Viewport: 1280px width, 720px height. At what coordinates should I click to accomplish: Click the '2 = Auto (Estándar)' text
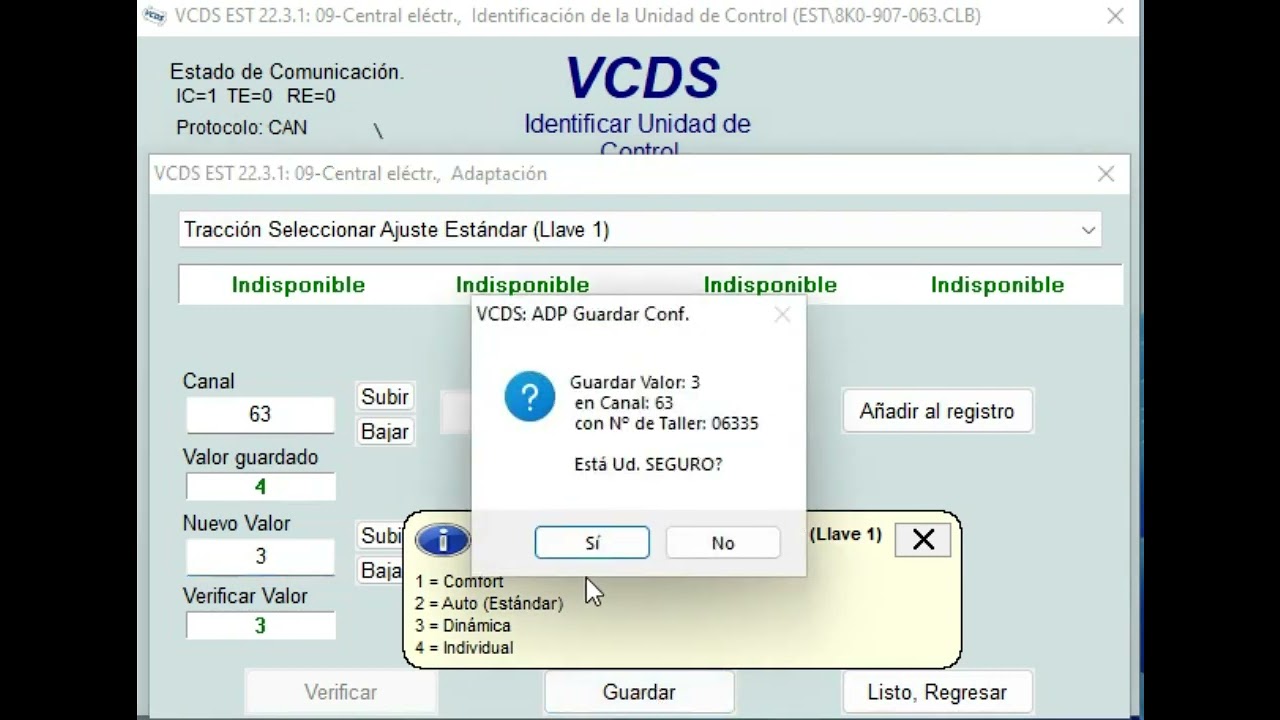click(x=489, y=604)
